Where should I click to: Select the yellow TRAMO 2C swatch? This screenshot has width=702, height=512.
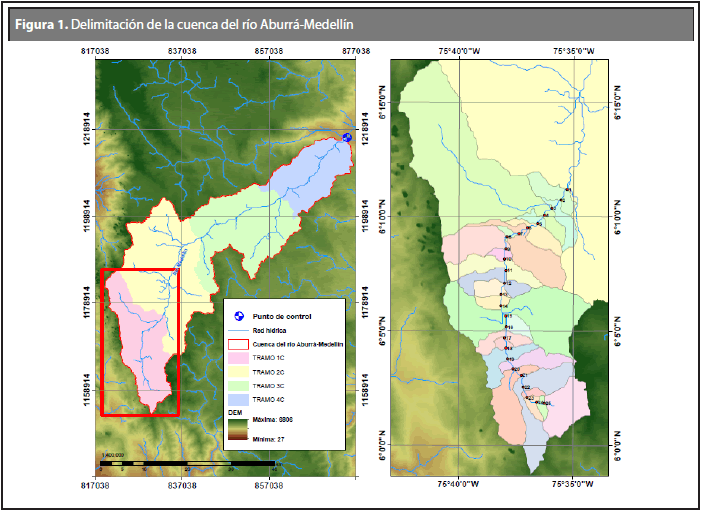[x=239, y=371]
